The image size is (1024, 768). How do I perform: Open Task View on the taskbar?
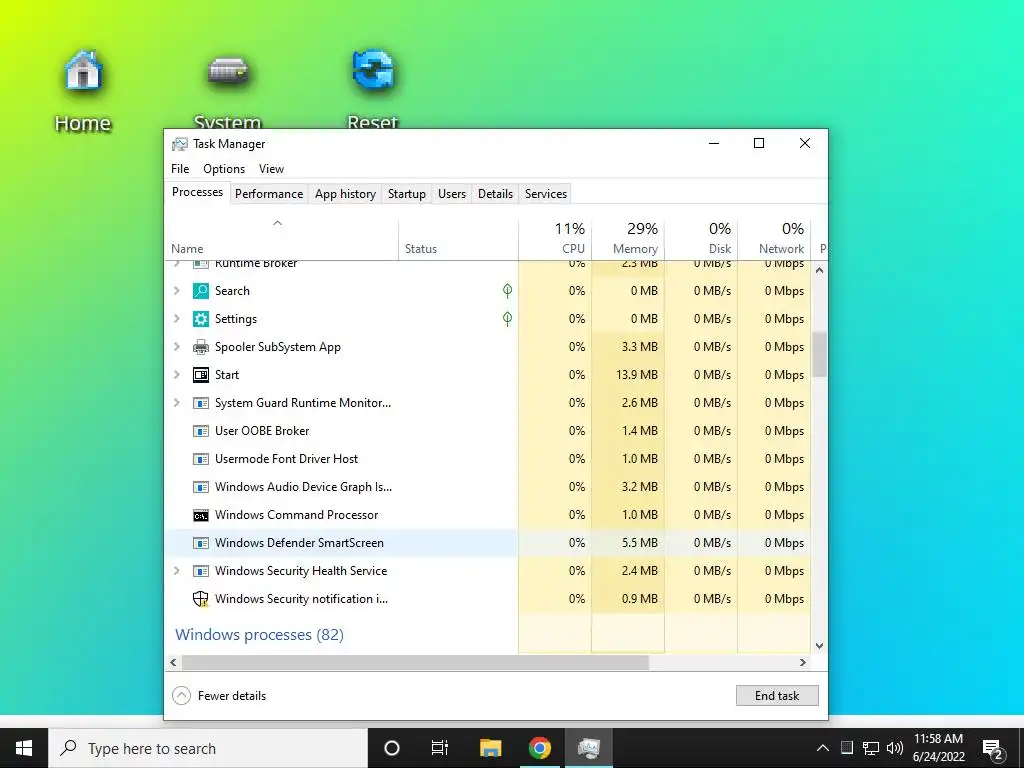click(x=440, y=748)
